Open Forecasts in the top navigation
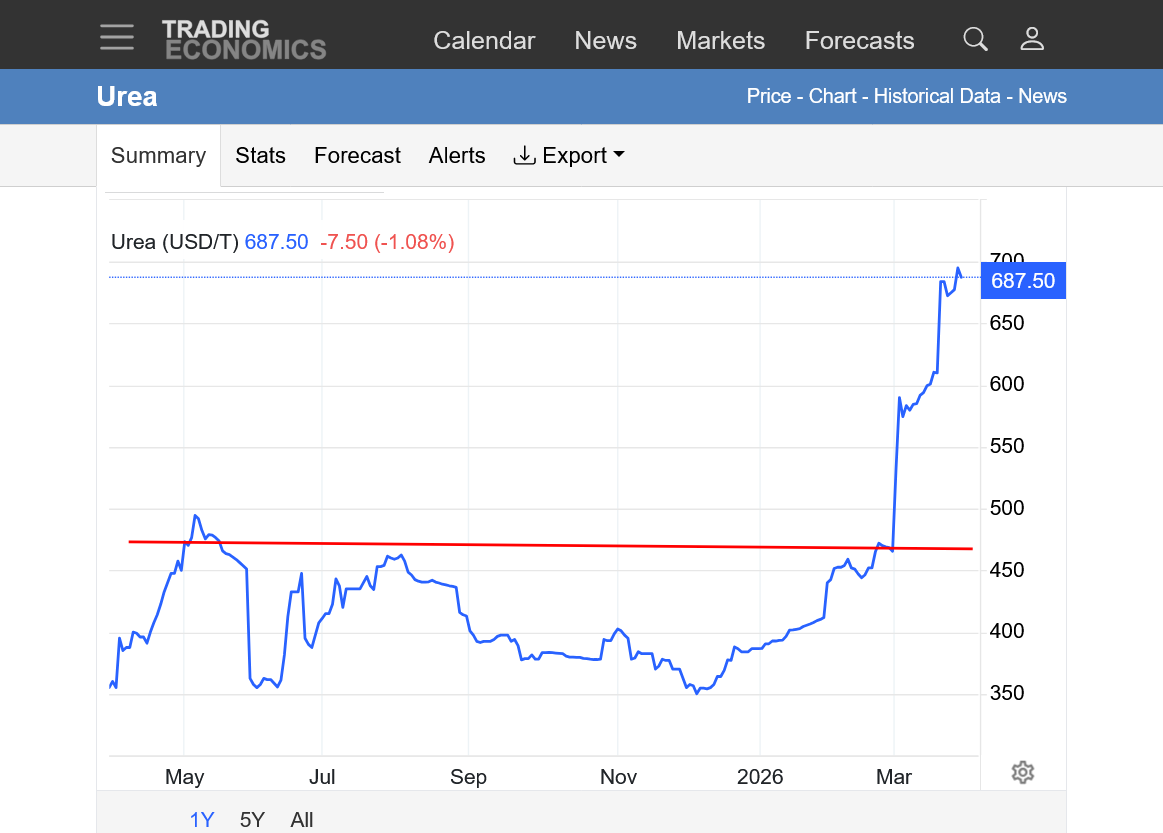Image resolution: width=1163 pixels, height=833 pixels. tap(859, 40)
